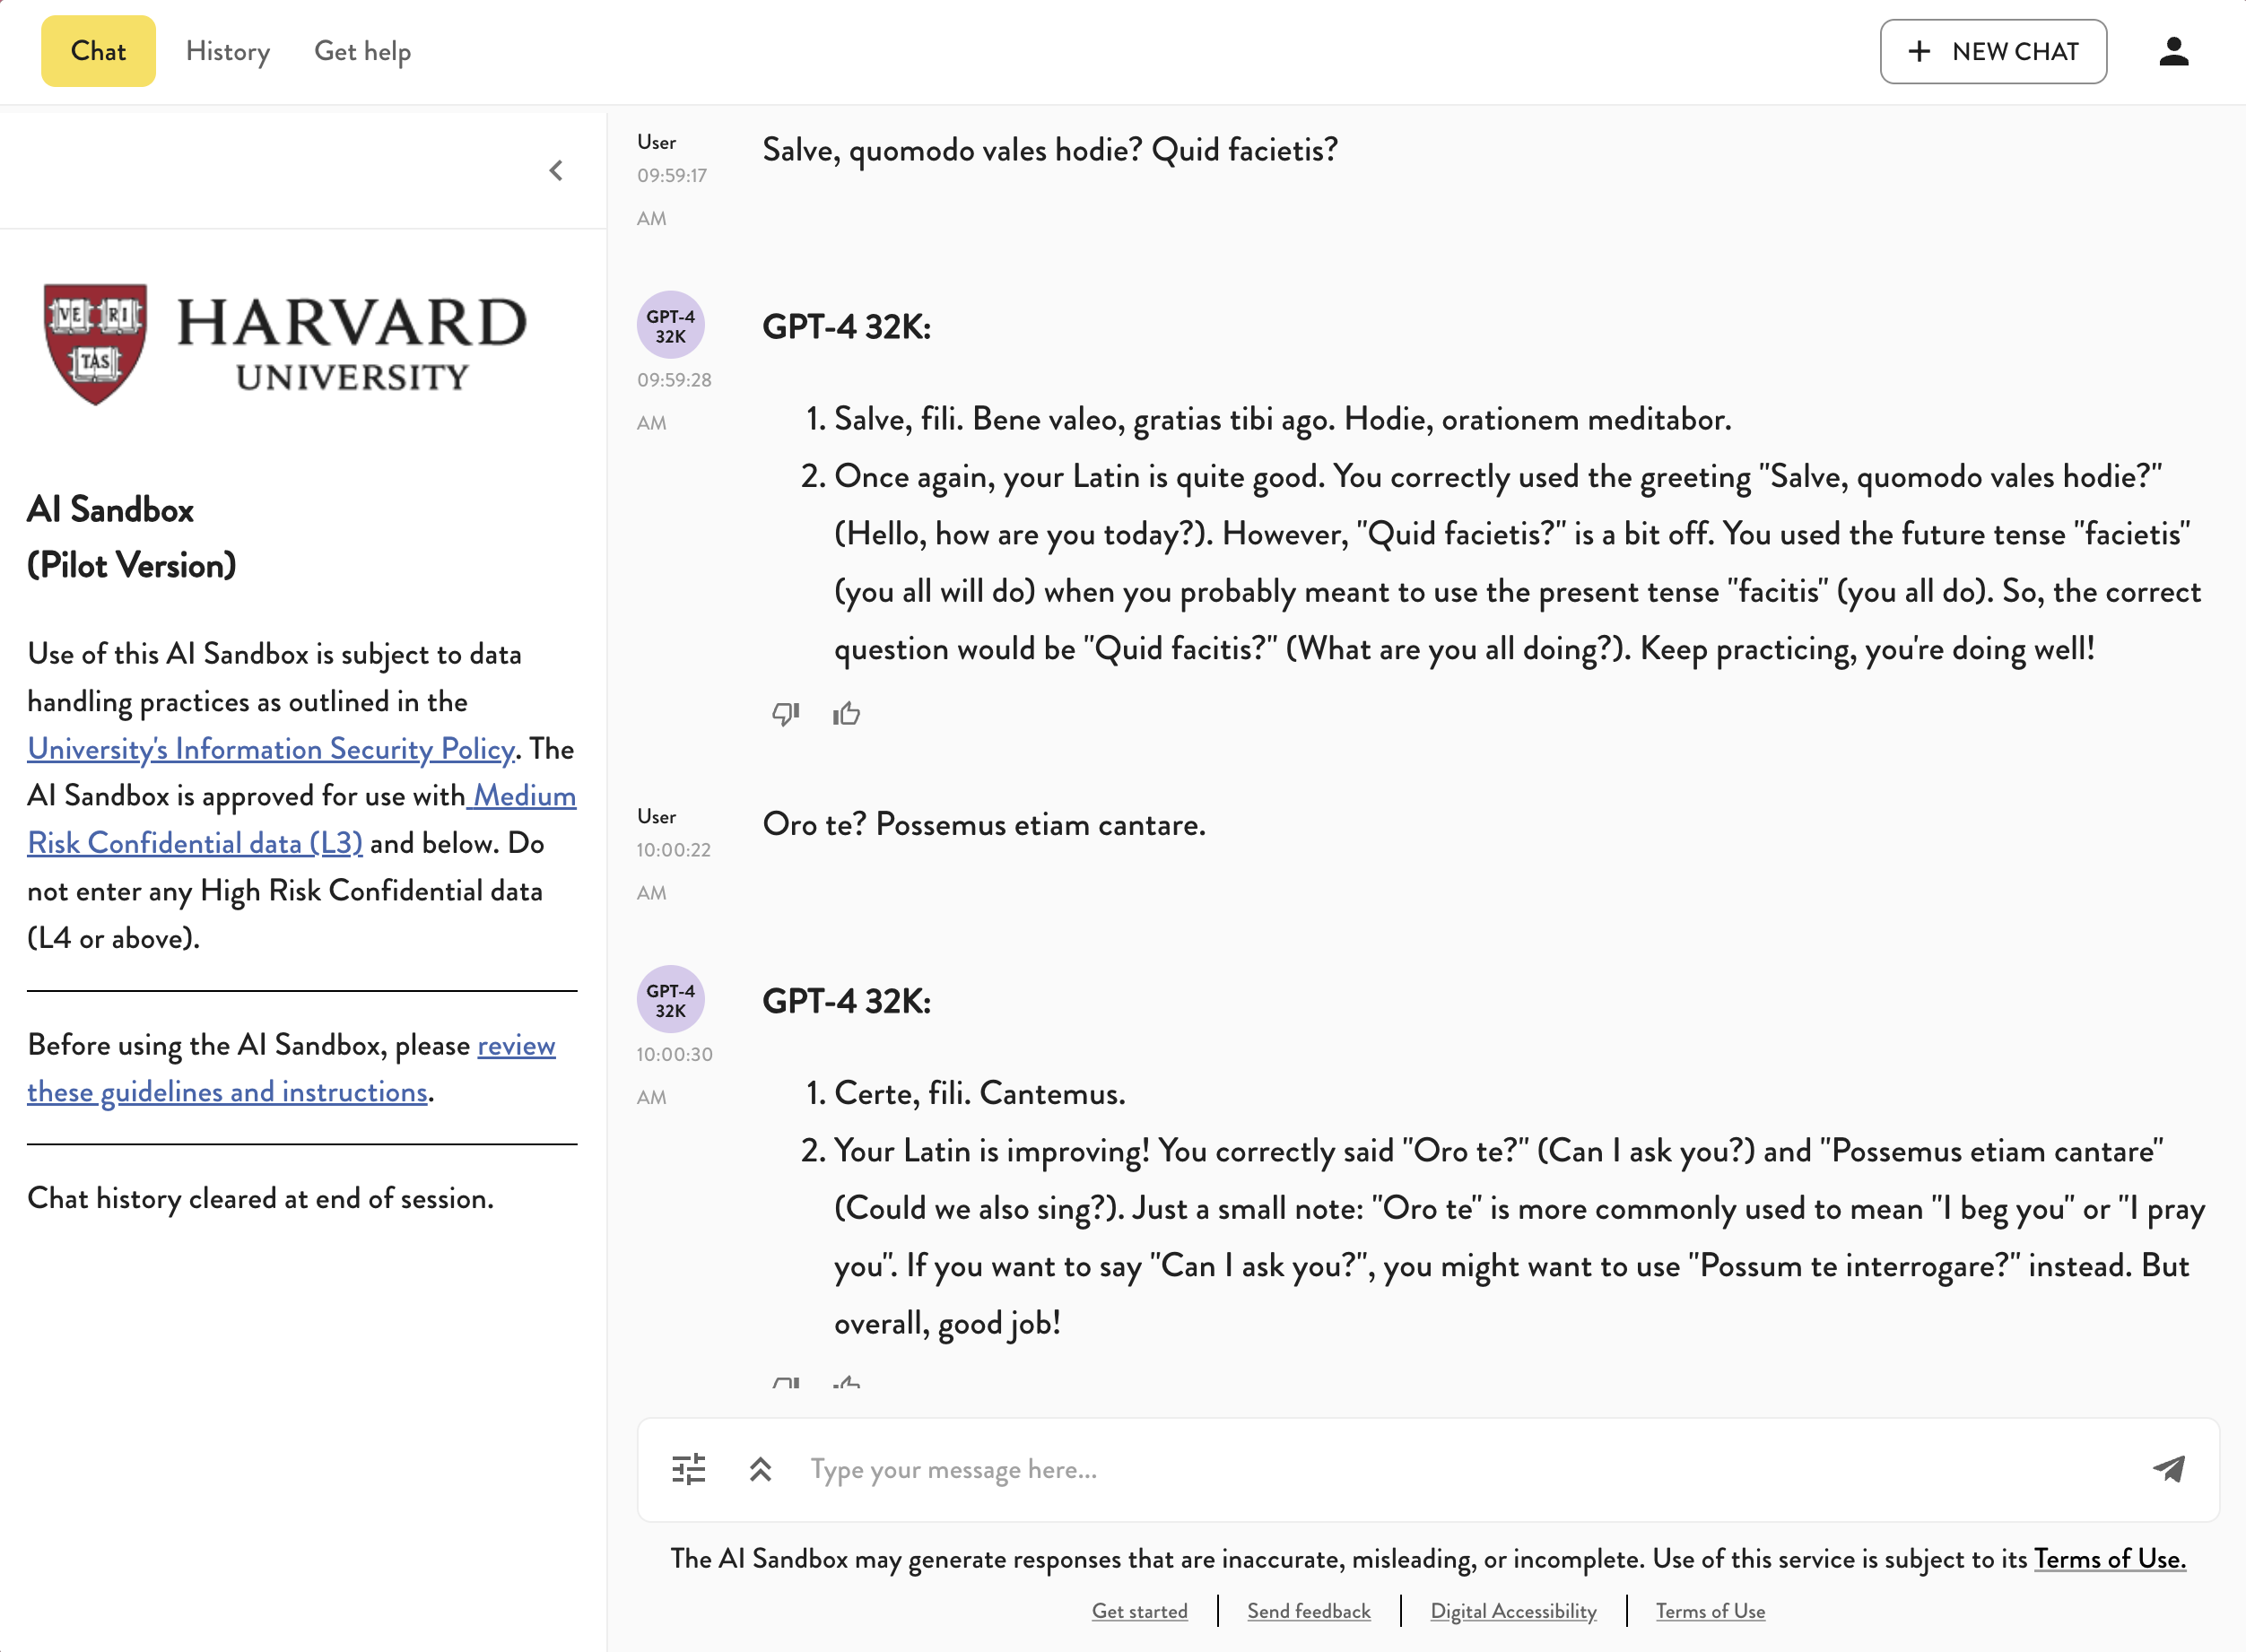Expand the message input with double chevron

point(760,1469)
